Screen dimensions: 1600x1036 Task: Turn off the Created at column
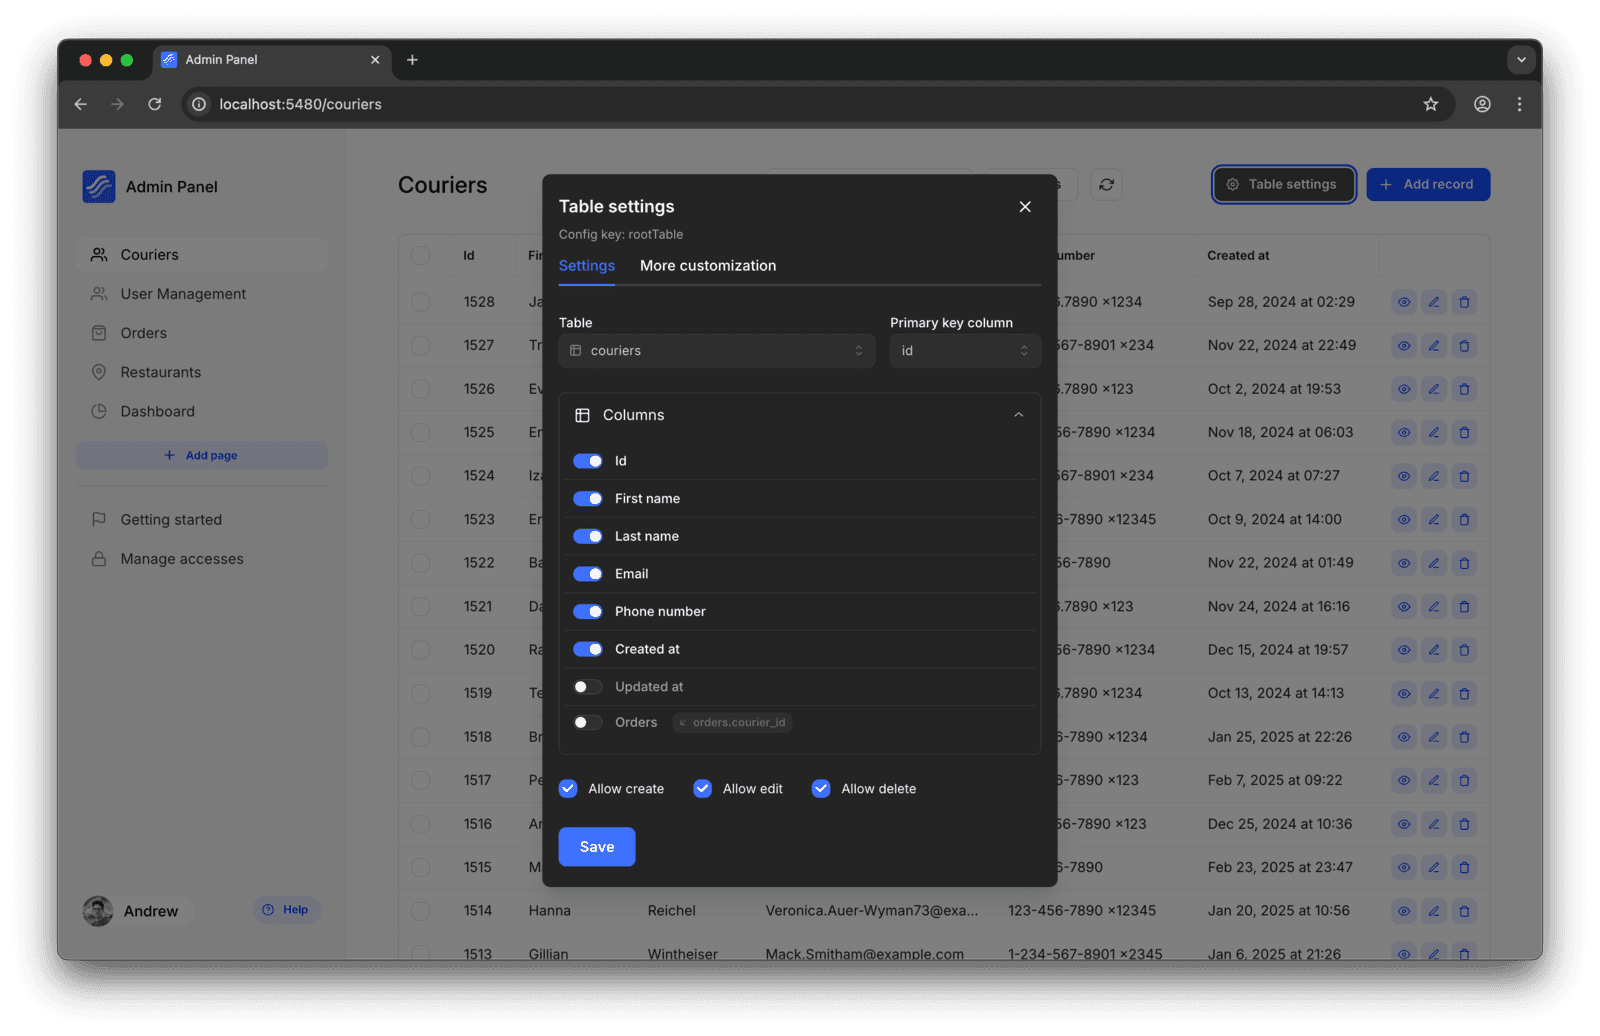tap(588, 650)
